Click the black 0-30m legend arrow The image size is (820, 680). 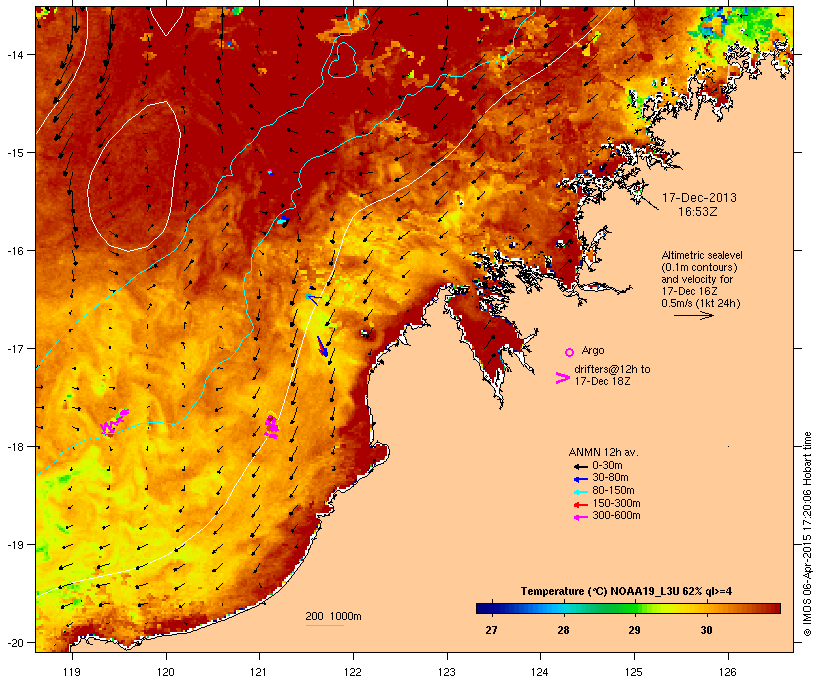pos(580,466)
